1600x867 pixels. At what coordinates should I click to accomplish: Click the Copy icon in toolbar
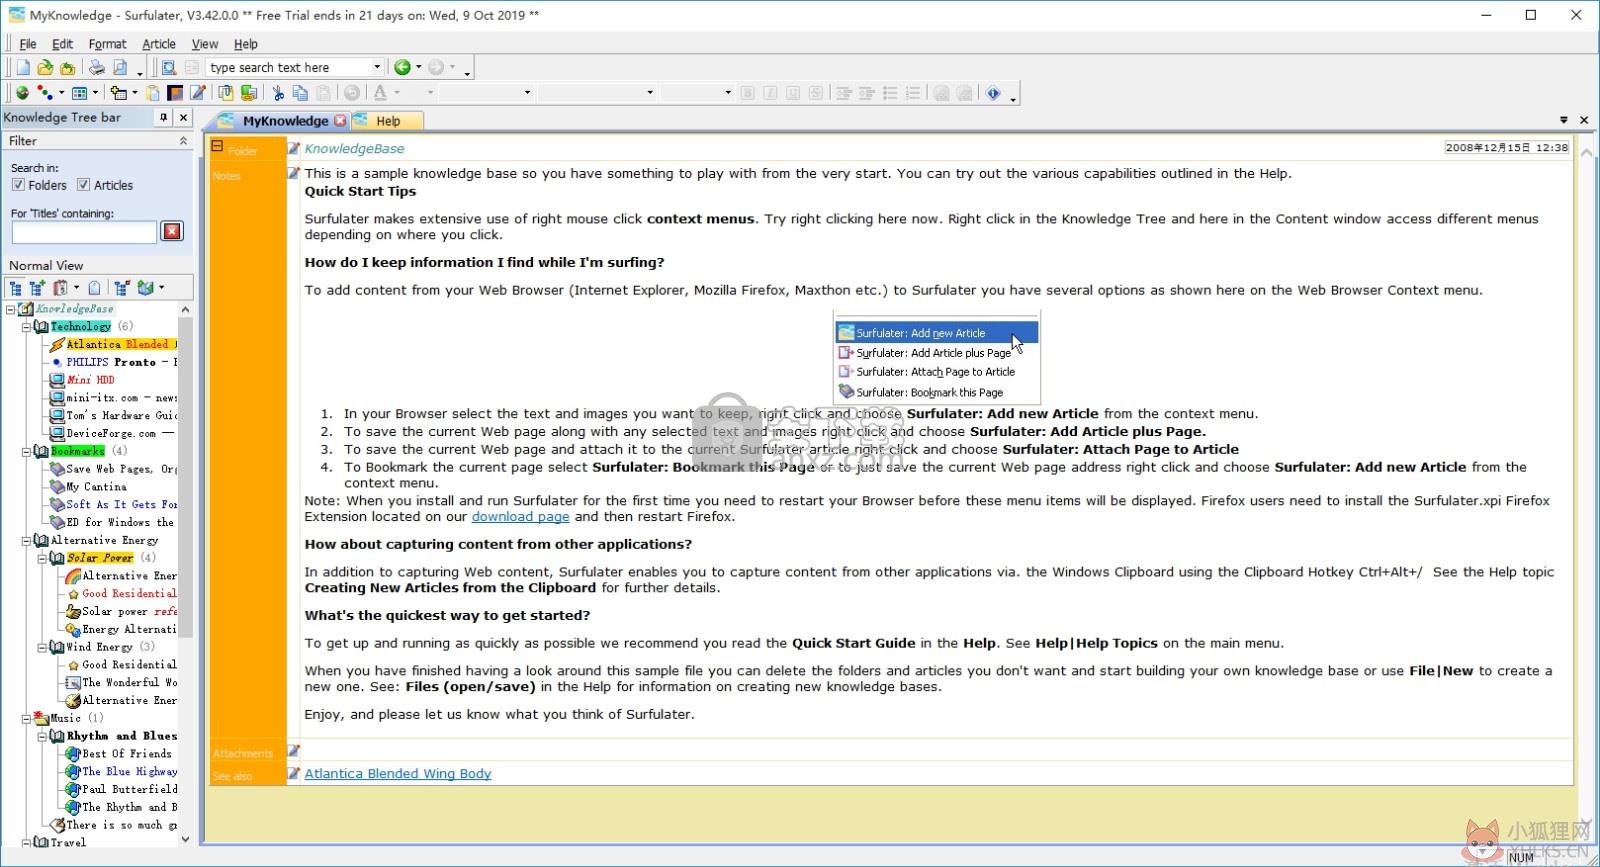point(300,93)
